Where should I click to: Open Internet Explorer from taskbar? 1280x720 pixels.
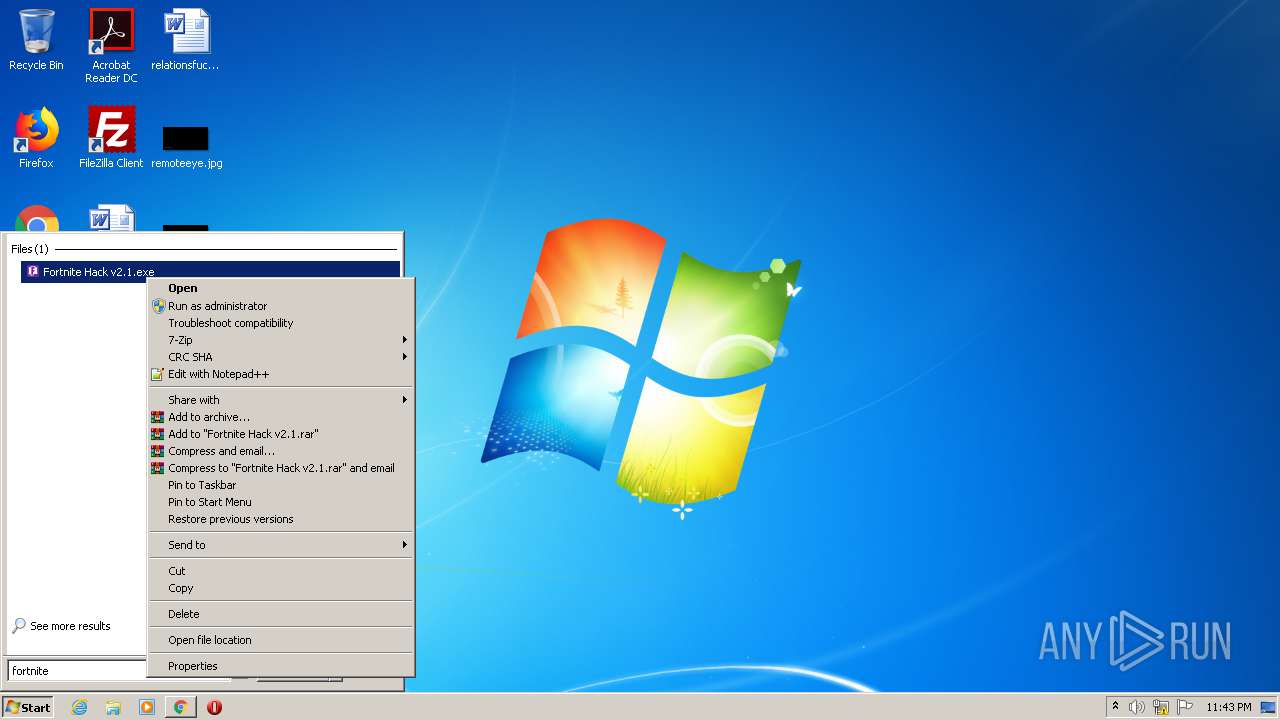click(79, 707)
